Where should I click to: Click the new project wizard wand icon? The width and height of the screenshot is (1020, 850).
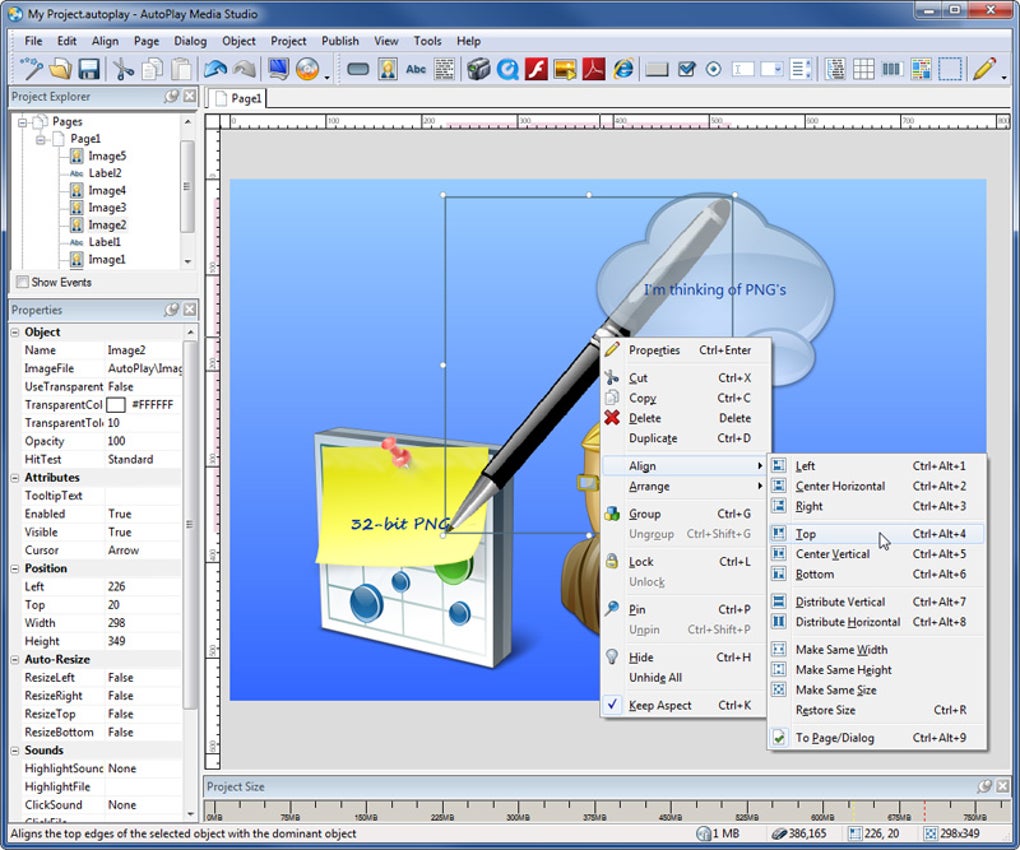pyautogui.click(x=31, y=69)
